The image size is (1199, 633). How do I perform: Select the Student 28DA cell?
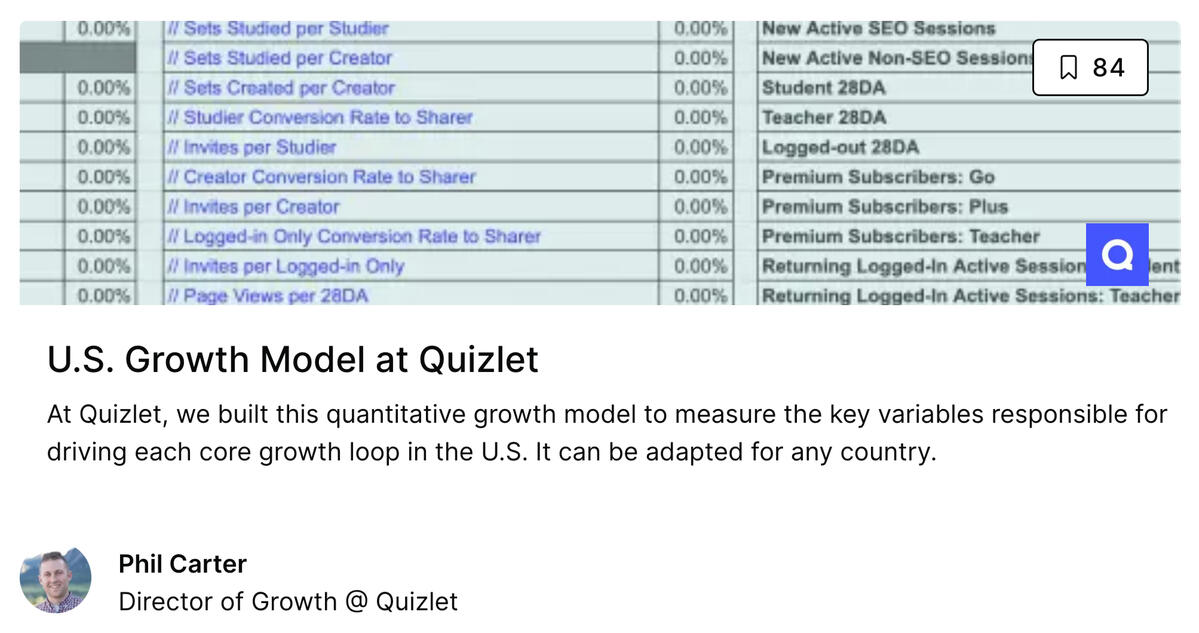[968, 88]
